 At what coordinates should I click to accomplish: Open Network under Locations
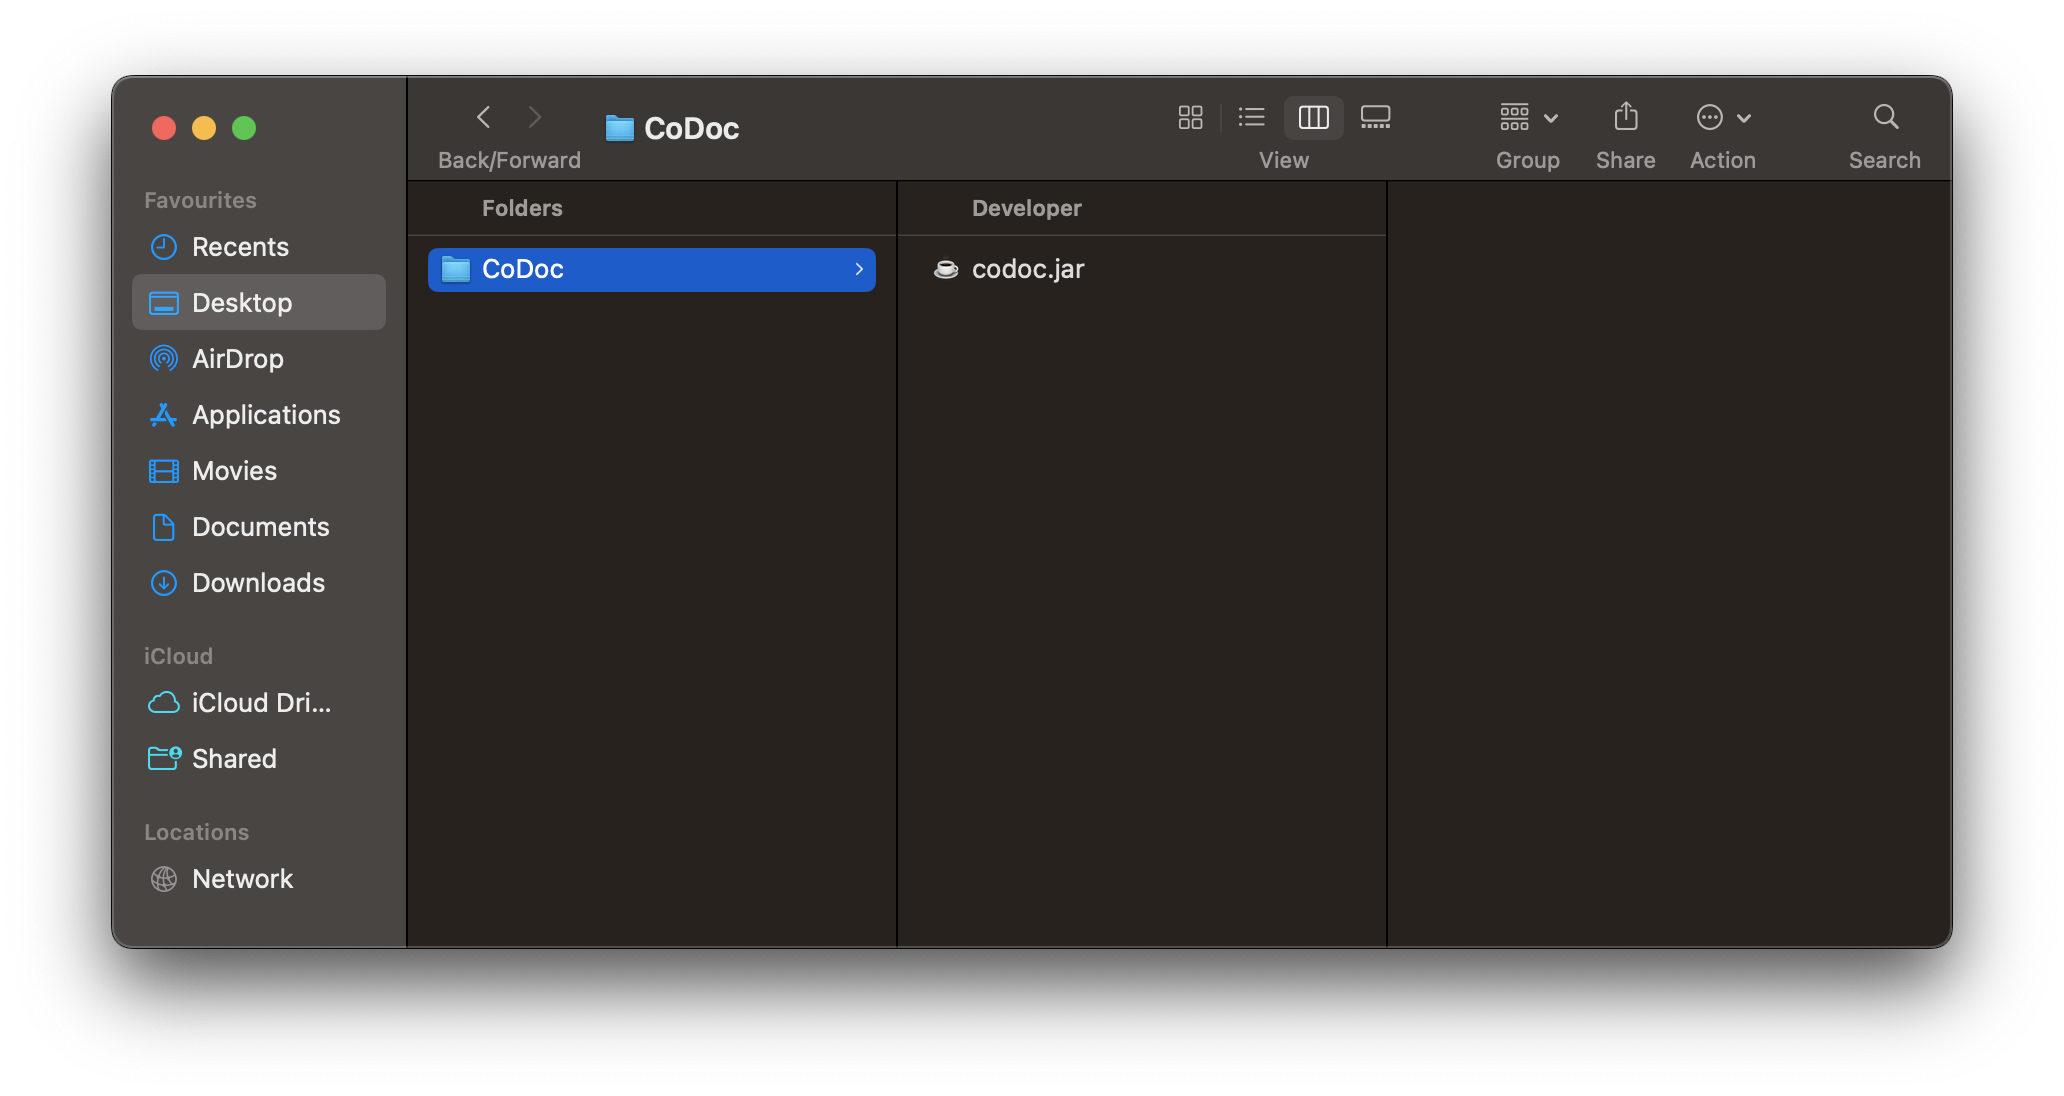click(259, 879)
